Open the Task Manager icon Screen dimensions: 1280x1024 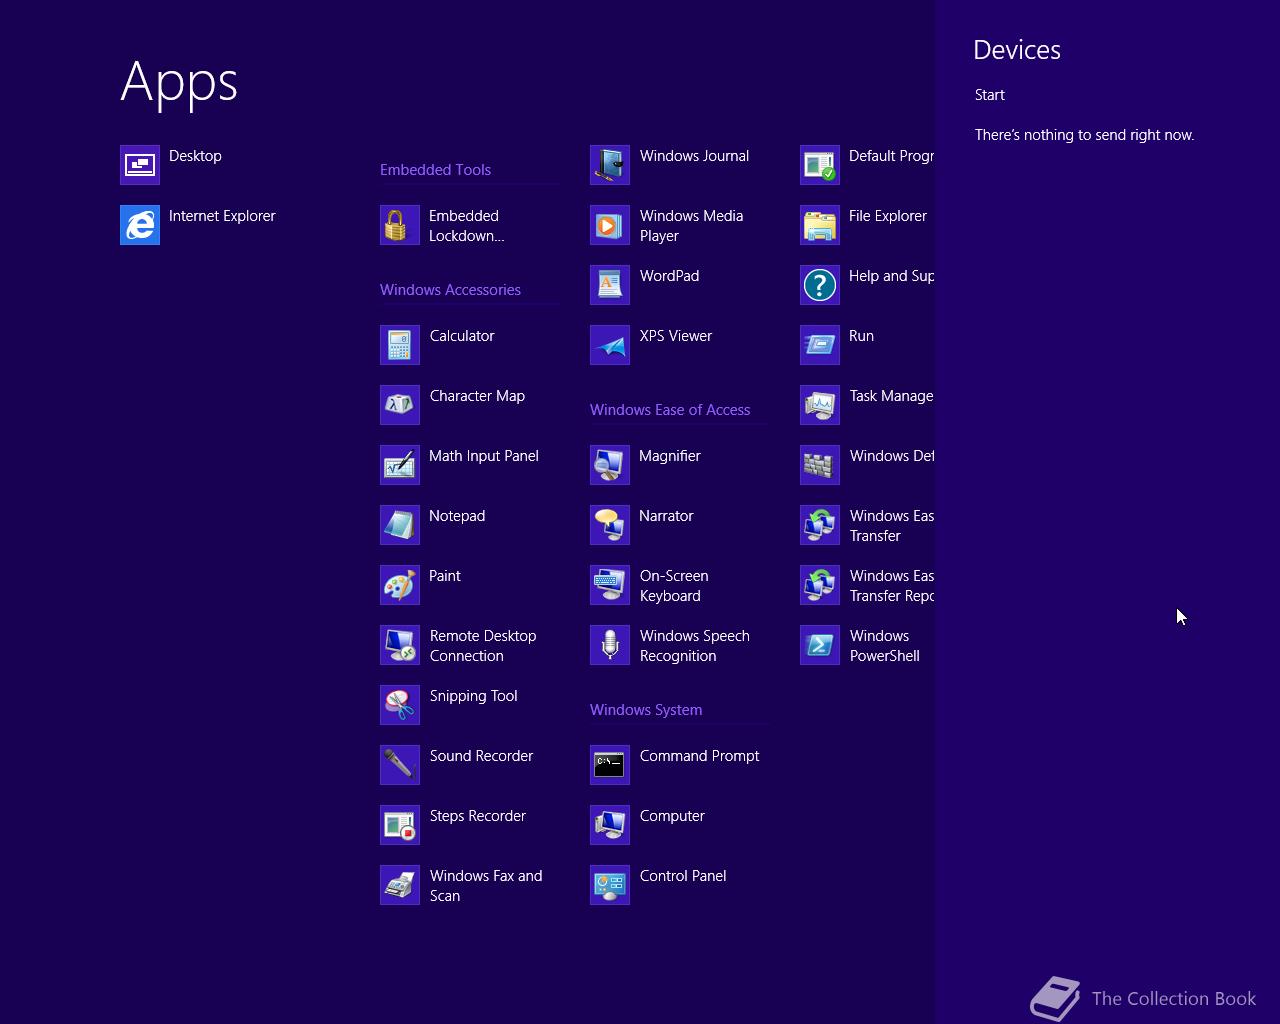[x=820, y=405]
